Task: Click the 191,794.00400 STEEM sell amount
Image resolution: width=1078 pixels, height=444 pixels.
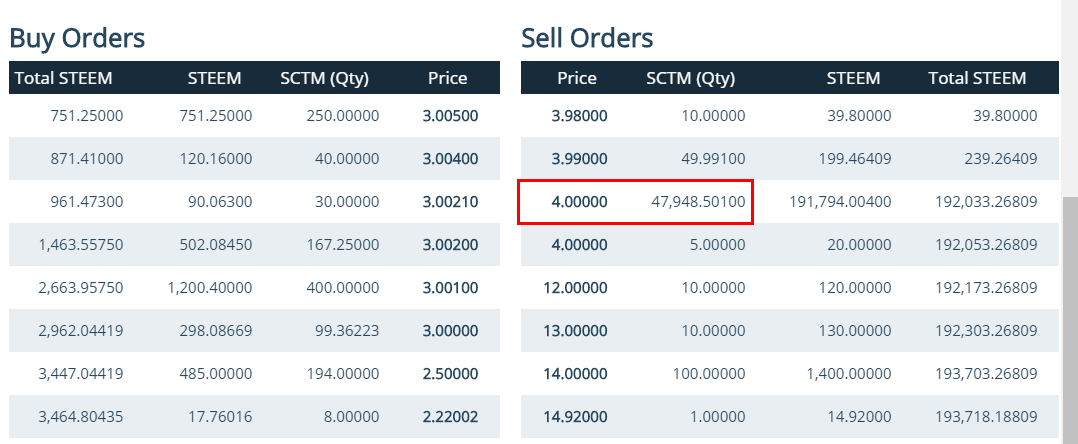Action: coord(840,201)
